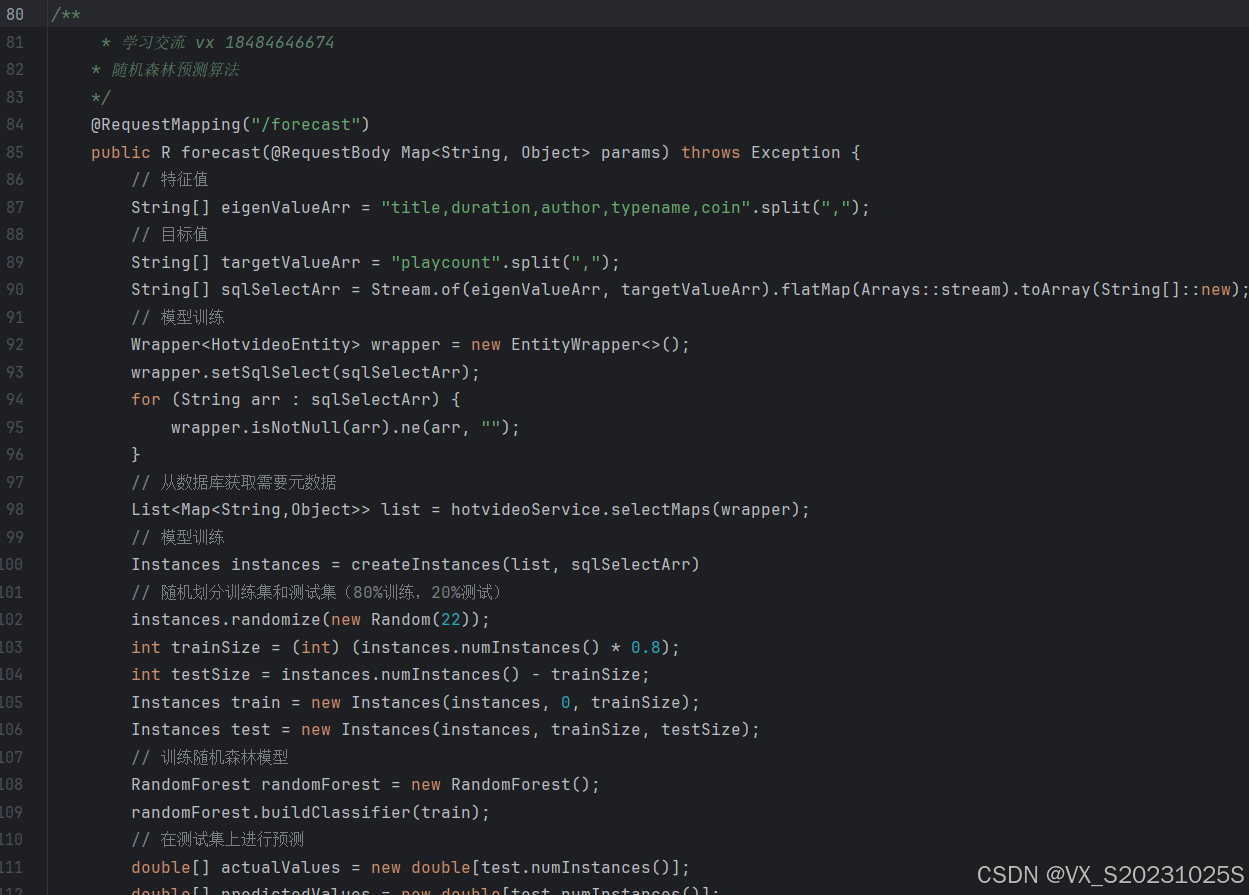Click the randomize method call
The image size is (1249, 895).
click(x=276, y=620)
